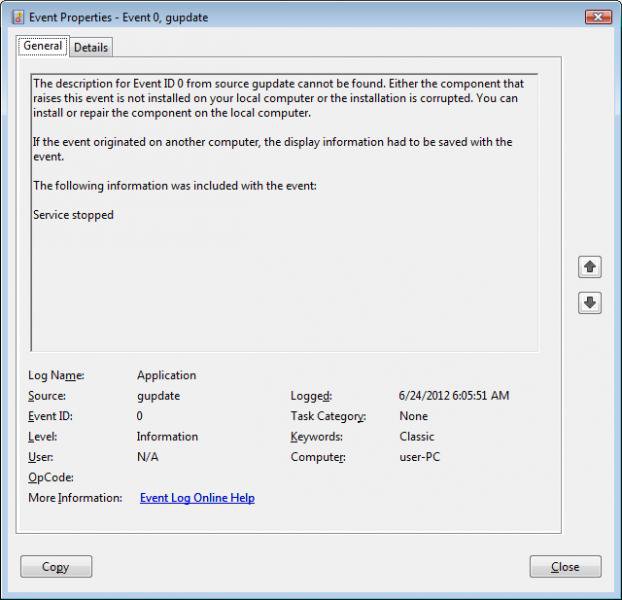Click the Keywords value 'Classic'
622x600 pixels.
[417, 437]
